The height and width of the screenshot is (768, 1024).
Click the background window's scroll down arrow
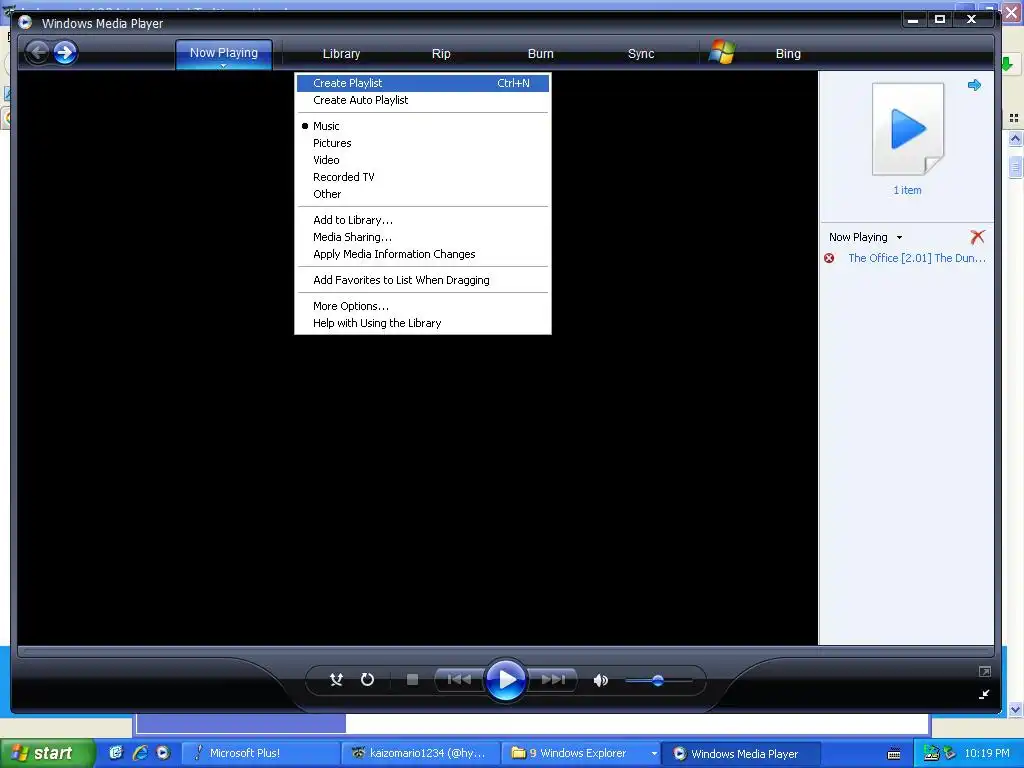[1015, 709]
